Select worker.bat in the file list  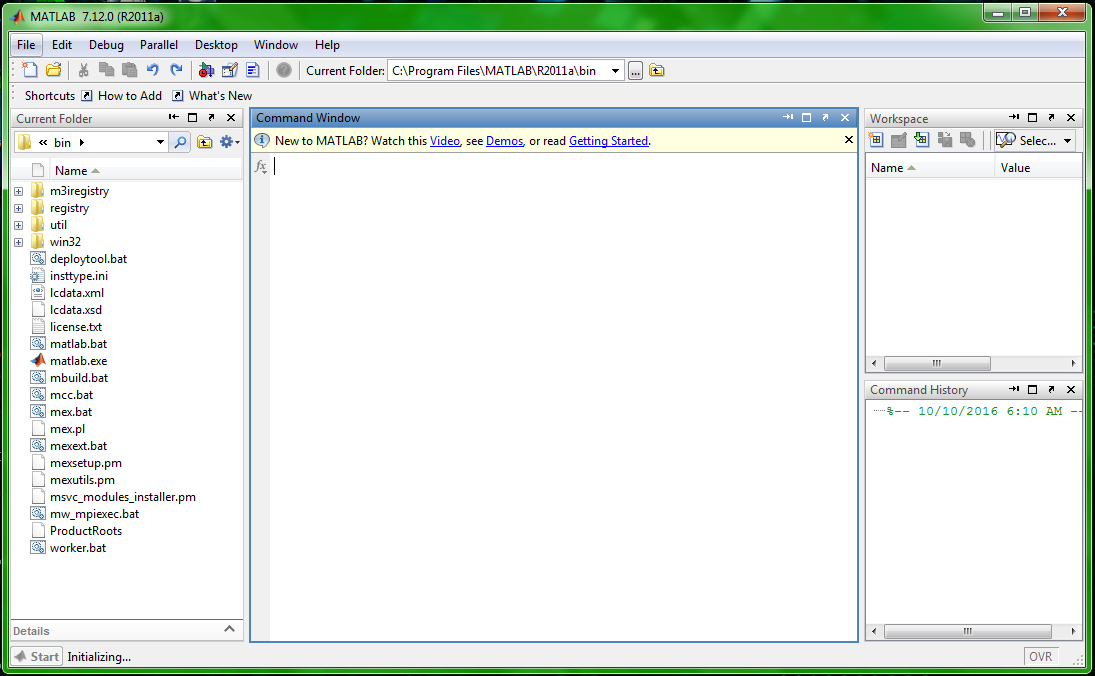pyautogui.click(x=78, y=548)
